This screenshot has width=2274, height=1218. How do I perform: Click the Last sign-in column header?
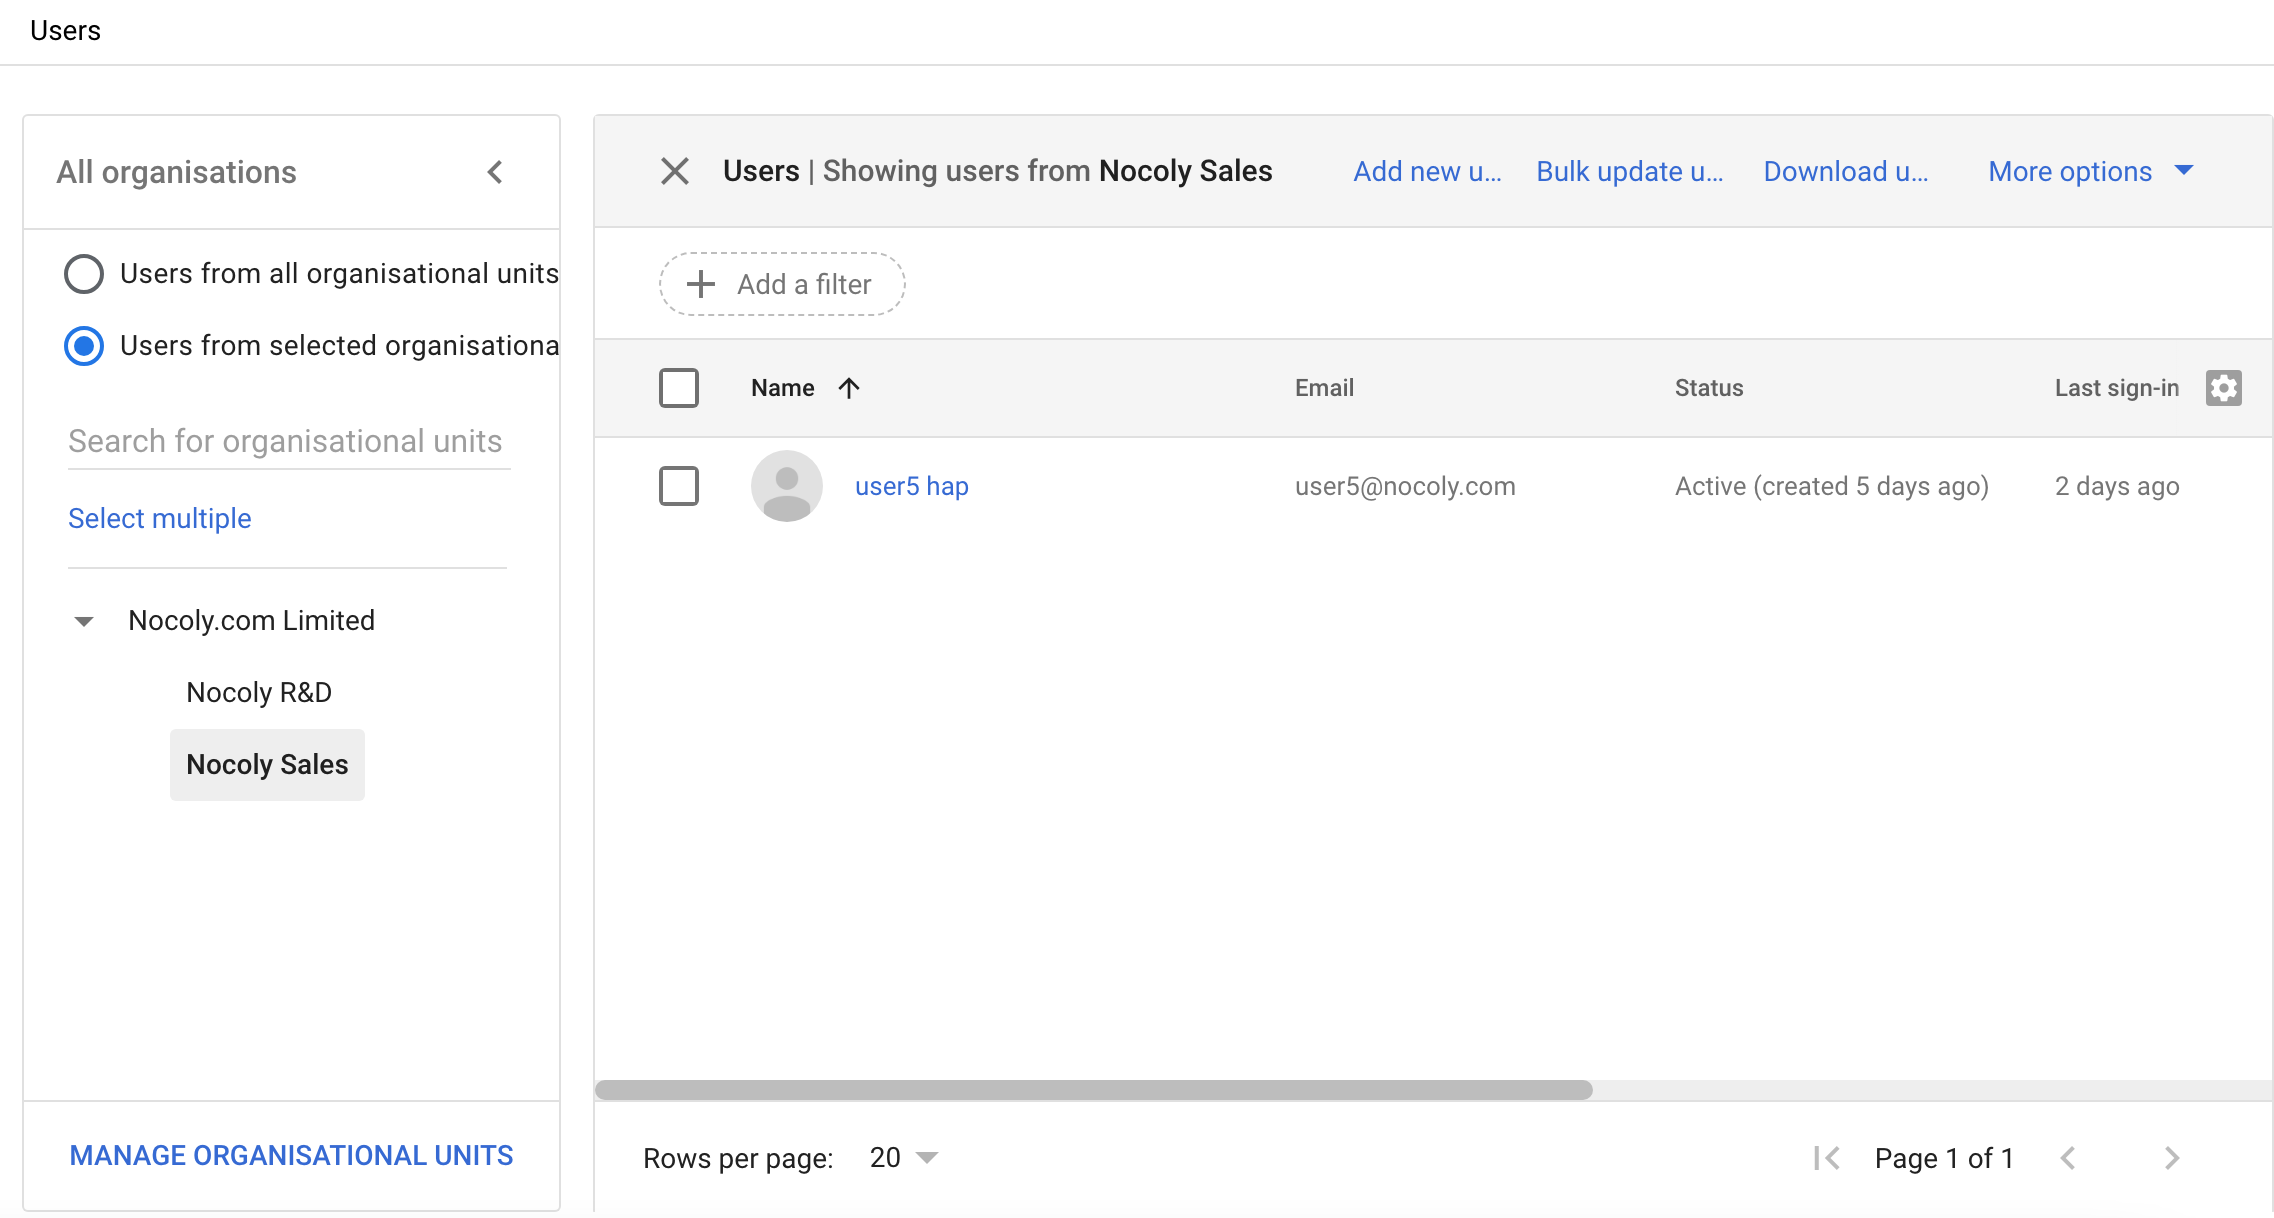click(x=2117, y=388)
